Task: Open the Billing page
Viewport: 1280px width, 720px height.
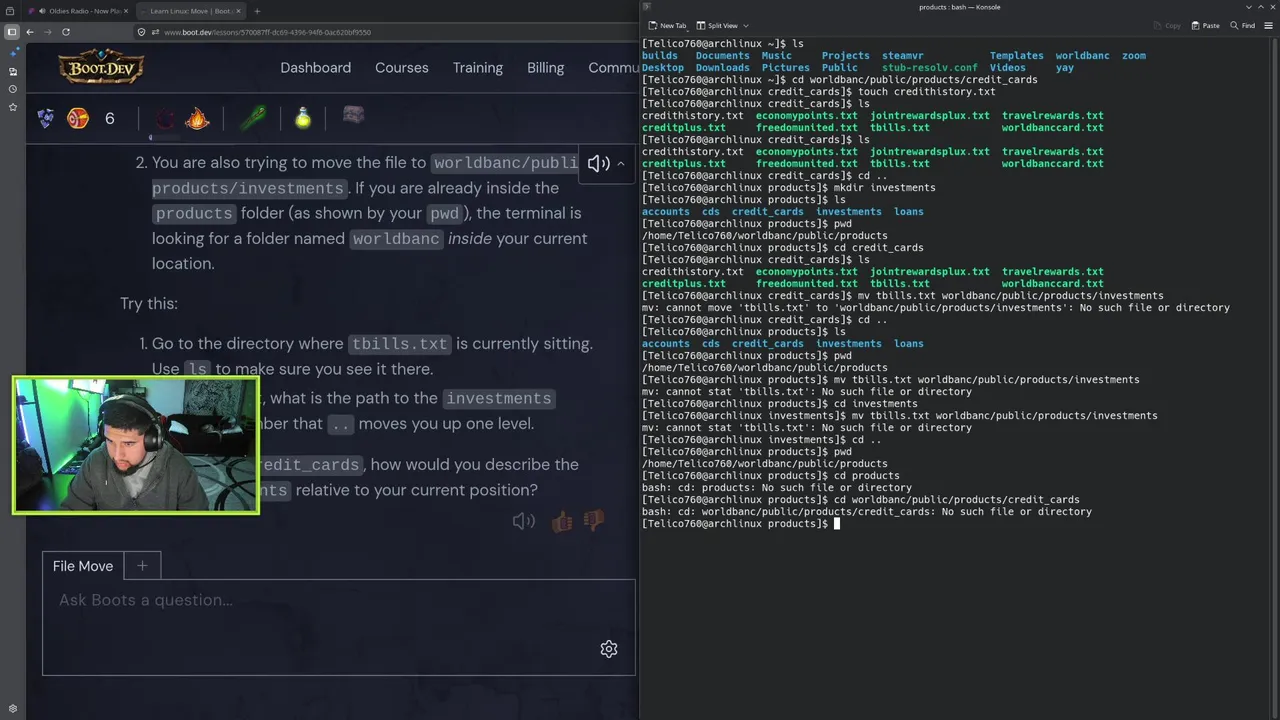Action: click(x=545, y=68)
